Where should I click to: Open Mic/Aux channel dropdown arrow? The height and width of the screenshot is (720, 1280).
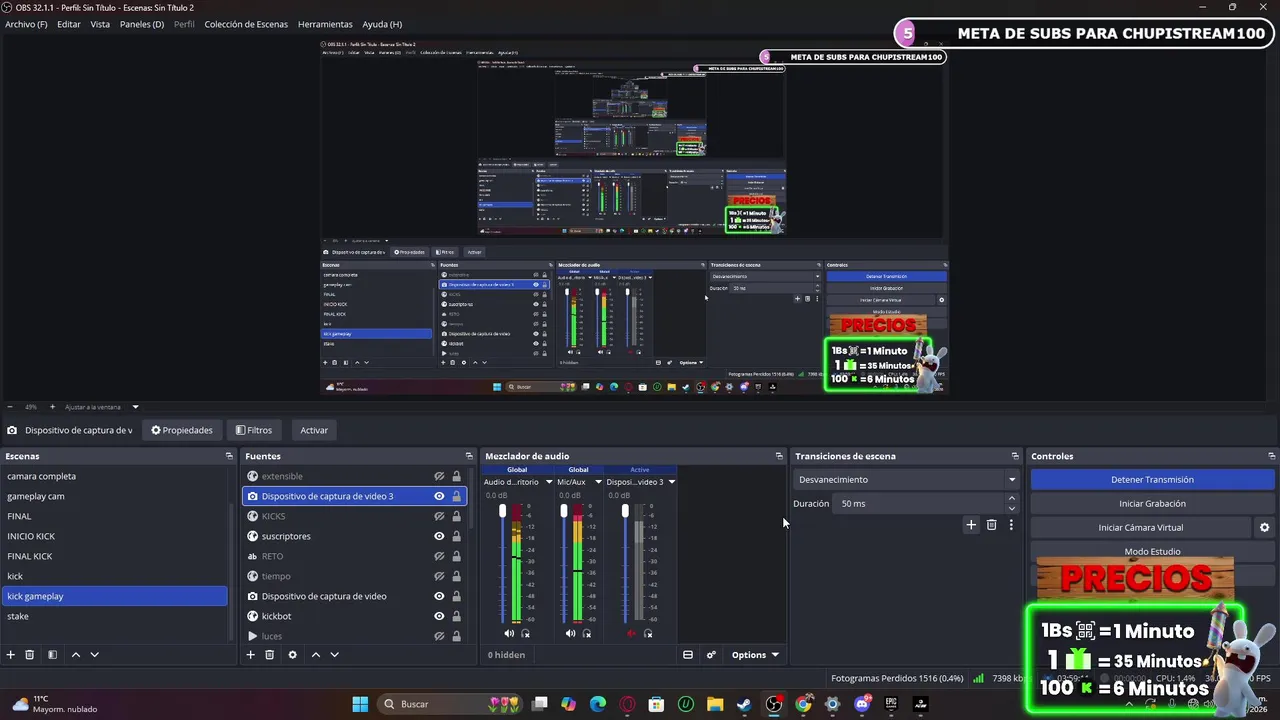[598, 482]
